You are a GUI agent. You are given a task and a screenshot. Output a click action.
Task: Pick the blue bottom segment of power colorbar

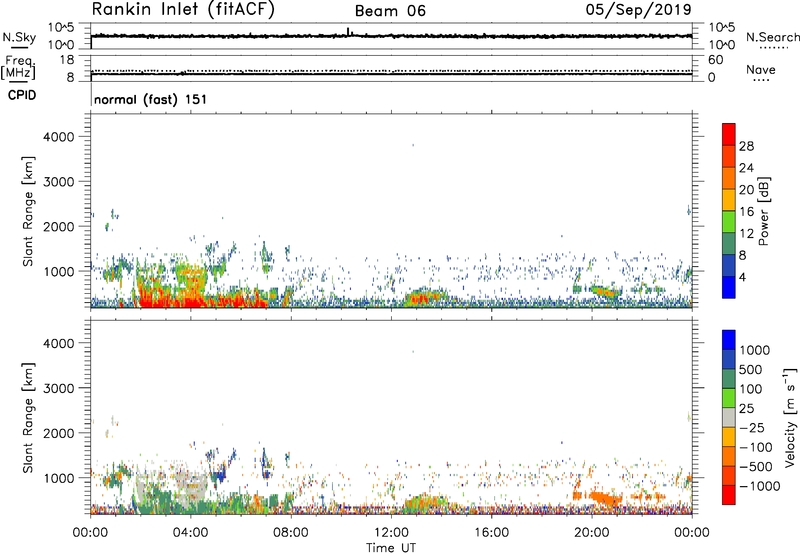(729, 288)
